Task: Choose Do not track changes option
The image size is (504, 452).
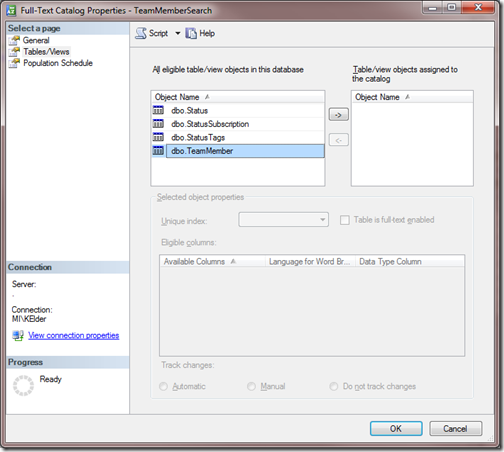Action: click(334, 386)
